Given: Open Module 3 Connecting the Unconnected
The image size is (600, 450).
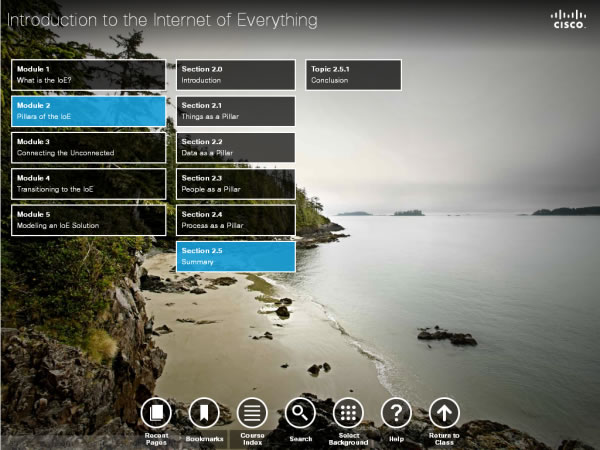Looking at the screenshot, I should [x=88, y=147].
